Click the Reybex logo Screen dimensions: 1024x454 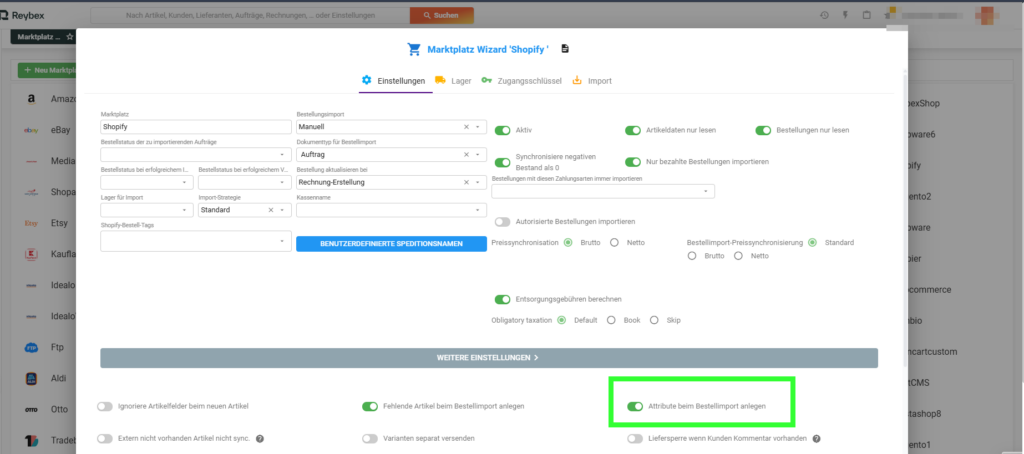22,14
